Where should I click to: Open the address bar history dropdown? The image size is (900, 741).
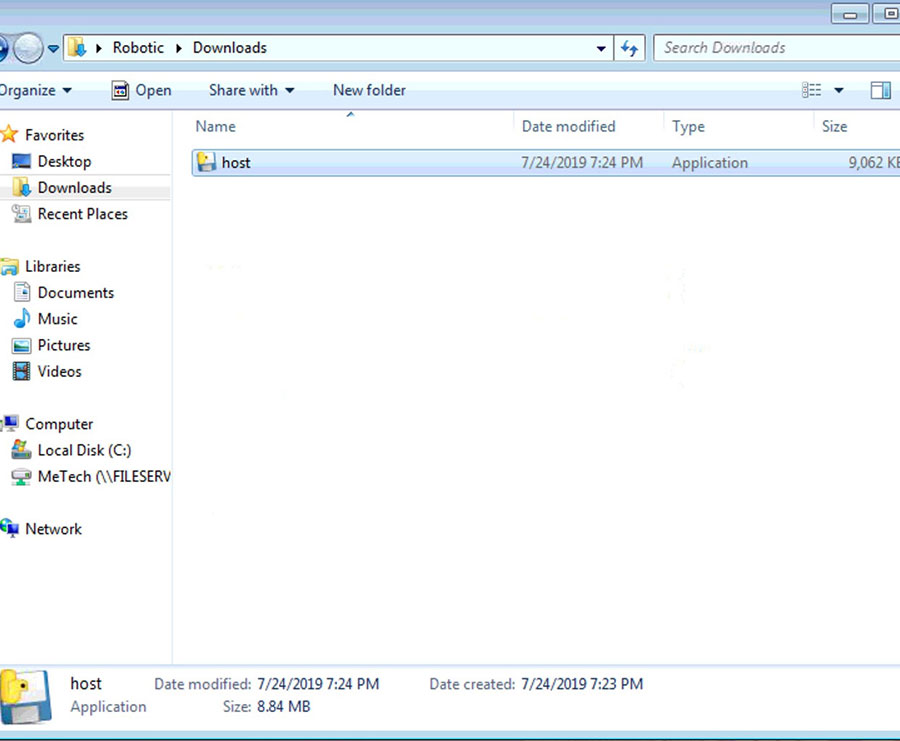point(600,48)
